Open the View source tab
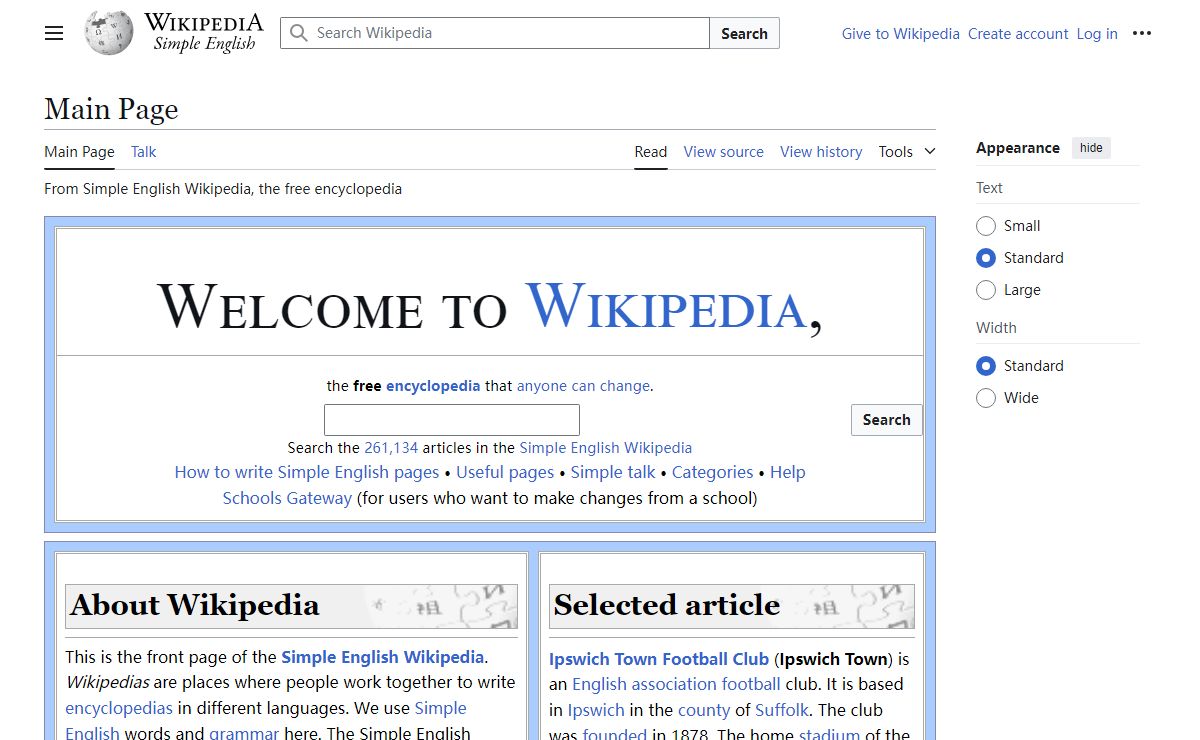The width and height of the screenshot is (1200, 740). tap(723, 152)
